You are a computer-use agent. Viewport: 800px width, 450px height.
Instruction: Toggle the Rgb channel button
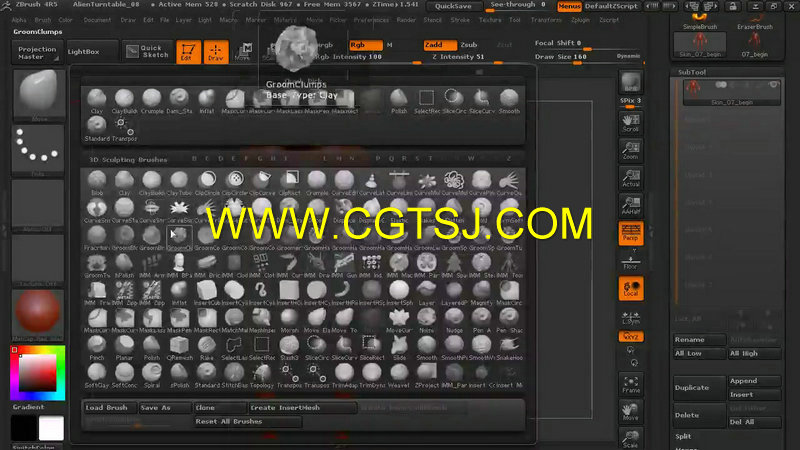point(365,45)
